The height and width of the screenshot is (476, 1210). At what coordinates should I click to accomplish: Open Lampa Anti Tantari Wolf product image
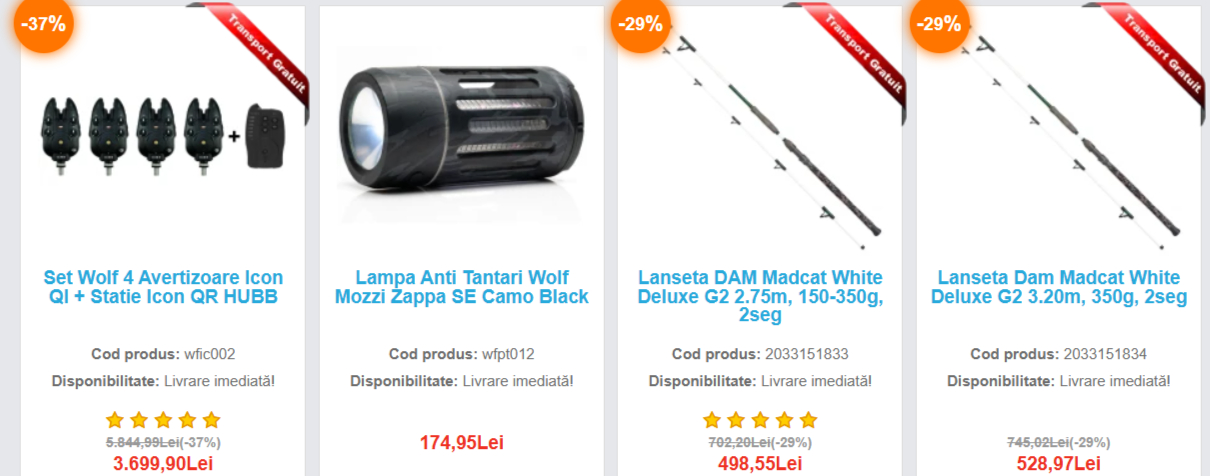(462, 133)
